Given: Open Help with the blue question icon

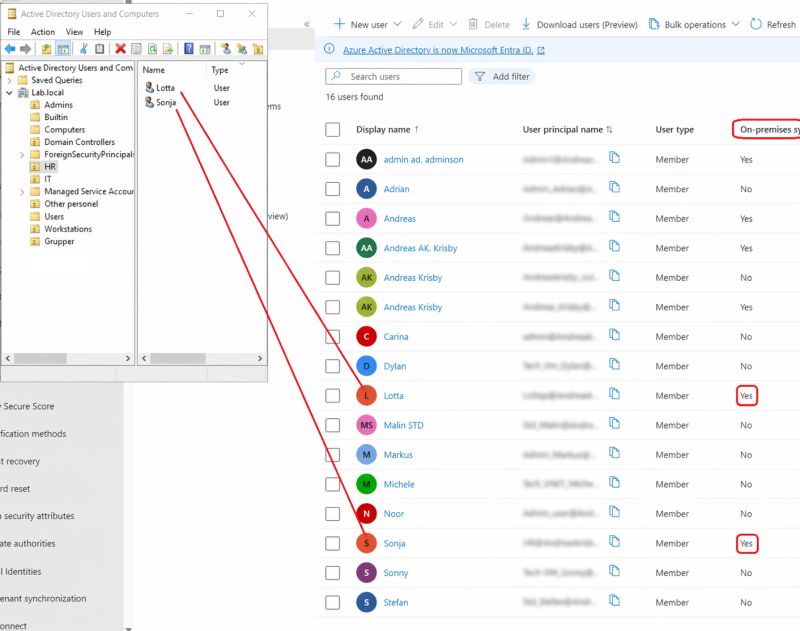Looking at the screenshot, I should 189,49.
